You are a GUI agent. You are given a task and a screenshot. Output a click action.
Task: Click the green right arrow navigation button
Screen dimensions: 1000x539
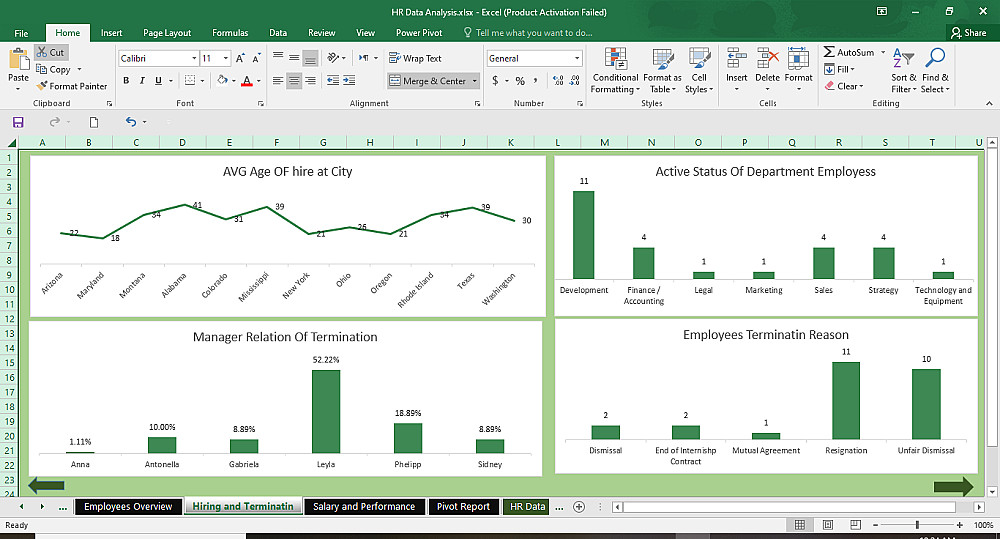pyautogui.click(x=952, y=487)
